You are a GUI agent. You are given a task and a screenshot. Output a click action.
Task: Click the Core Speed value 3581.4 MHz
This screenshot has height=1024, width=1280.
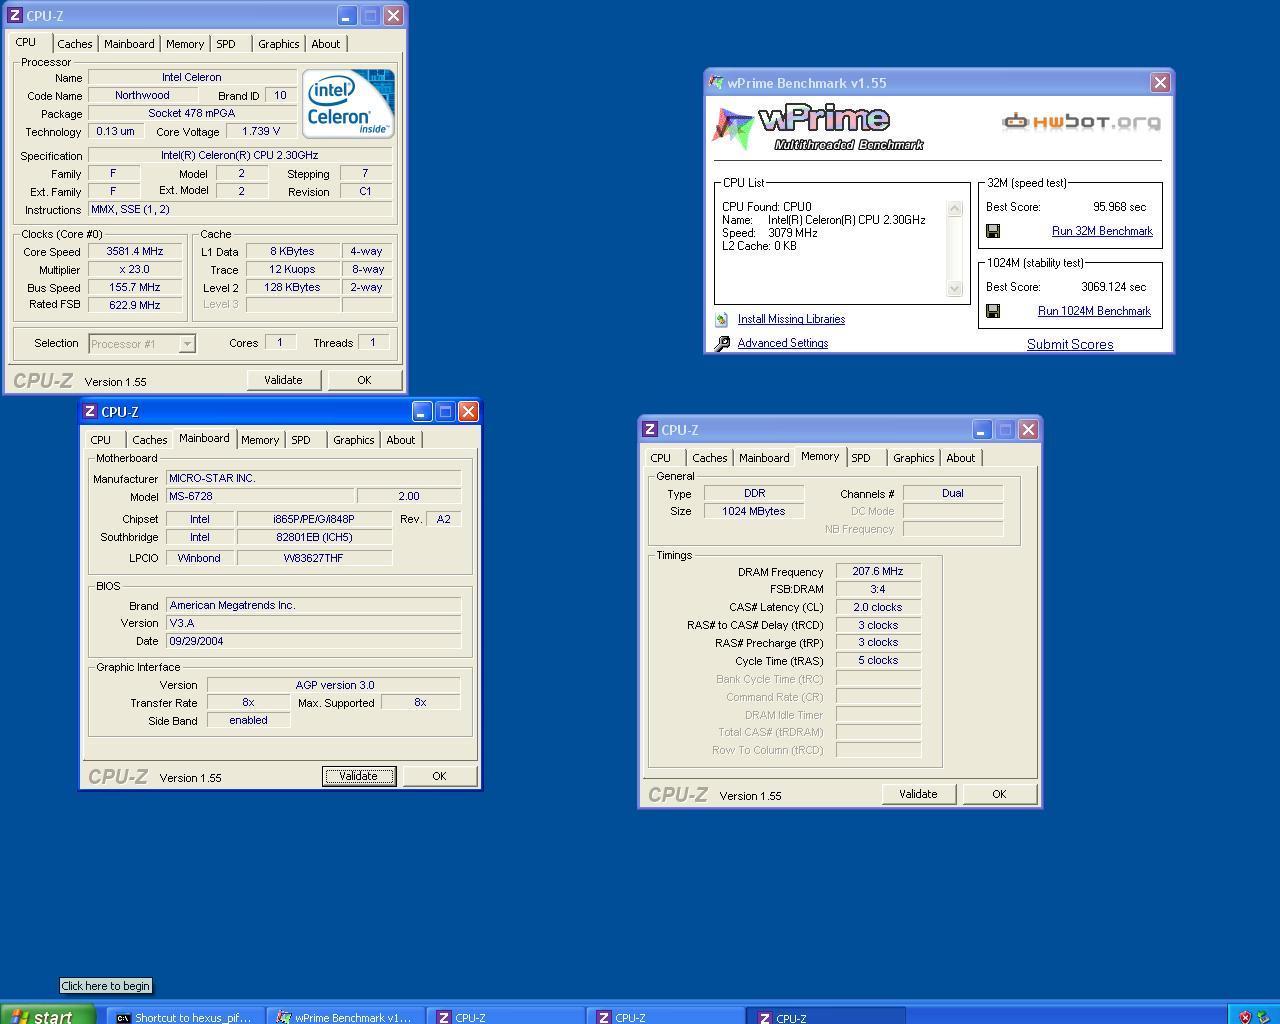pyautogui.click(x=135, y=252)
